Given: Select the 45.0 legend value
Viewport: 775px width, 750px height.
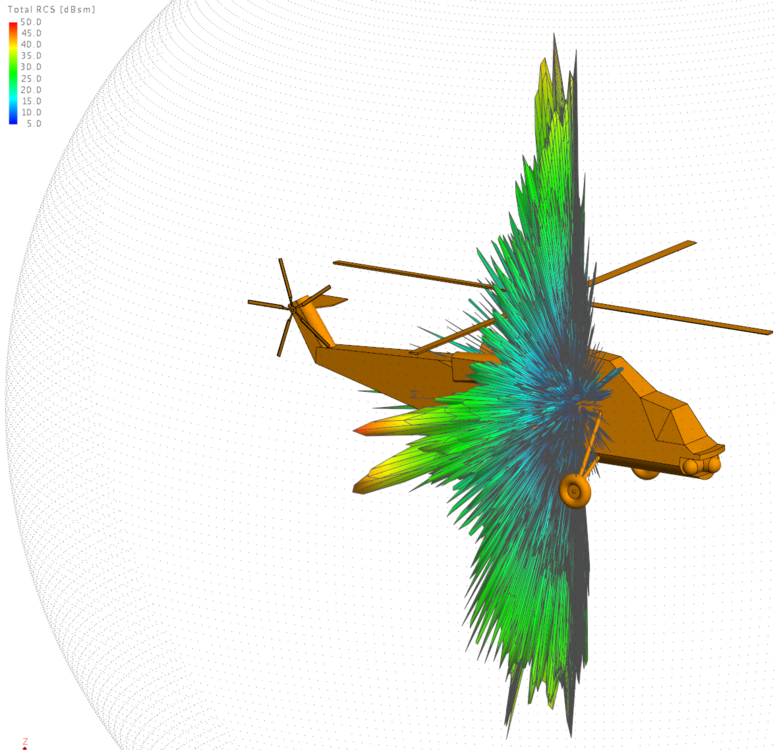Looking at the screenshot, I should click(x=31, y=33).
